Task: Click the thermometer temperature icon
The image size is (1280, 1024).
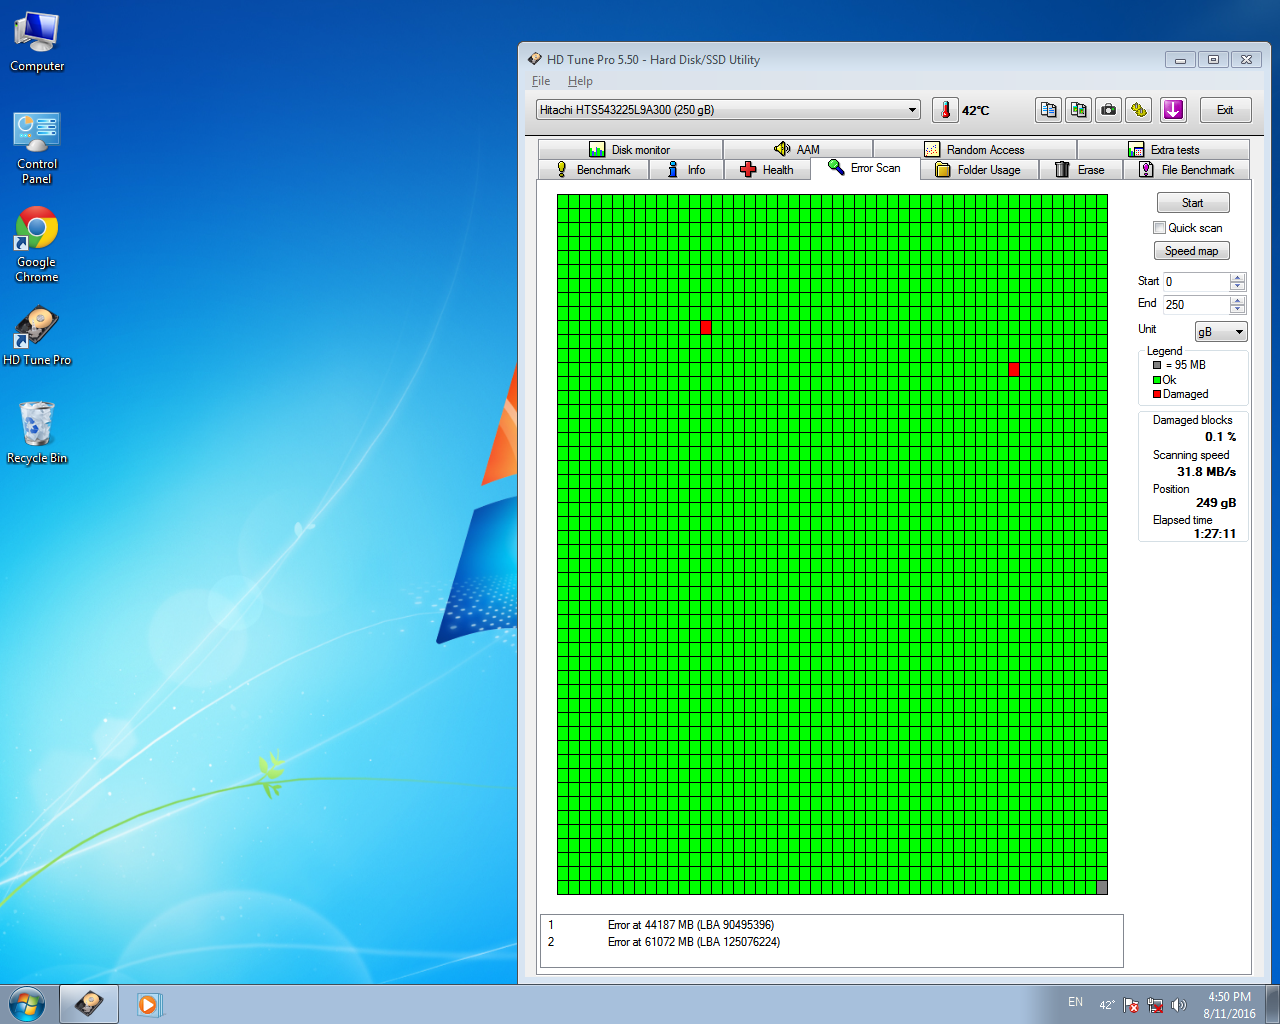Action: pyautogui.click(x=945, y=110)
